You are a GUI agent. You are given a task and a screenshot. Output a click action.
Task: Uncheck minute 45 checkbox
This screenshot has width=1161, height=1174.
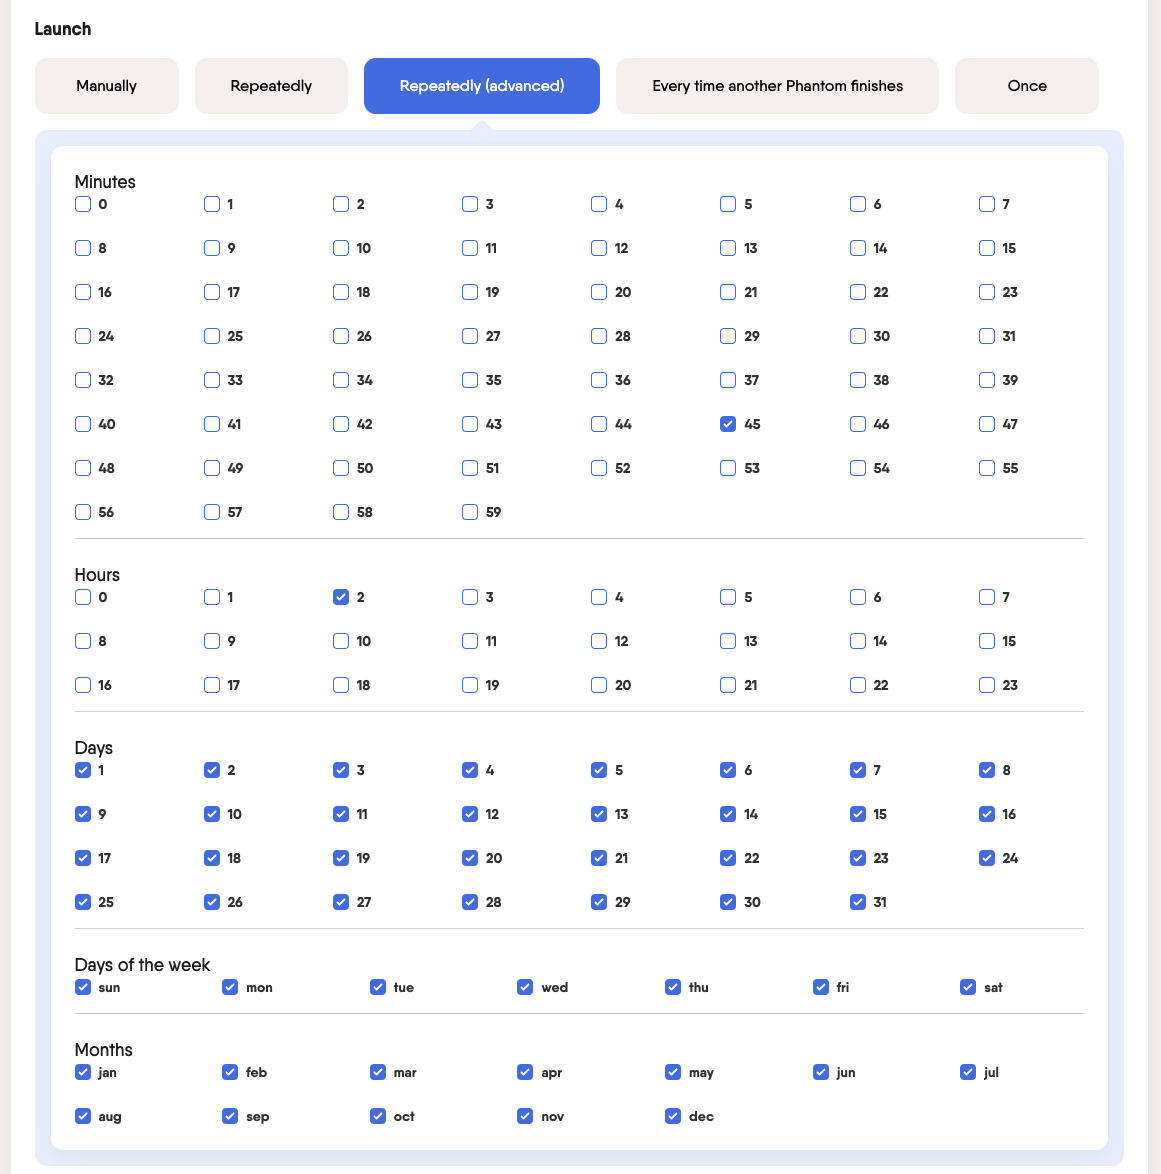728,424
